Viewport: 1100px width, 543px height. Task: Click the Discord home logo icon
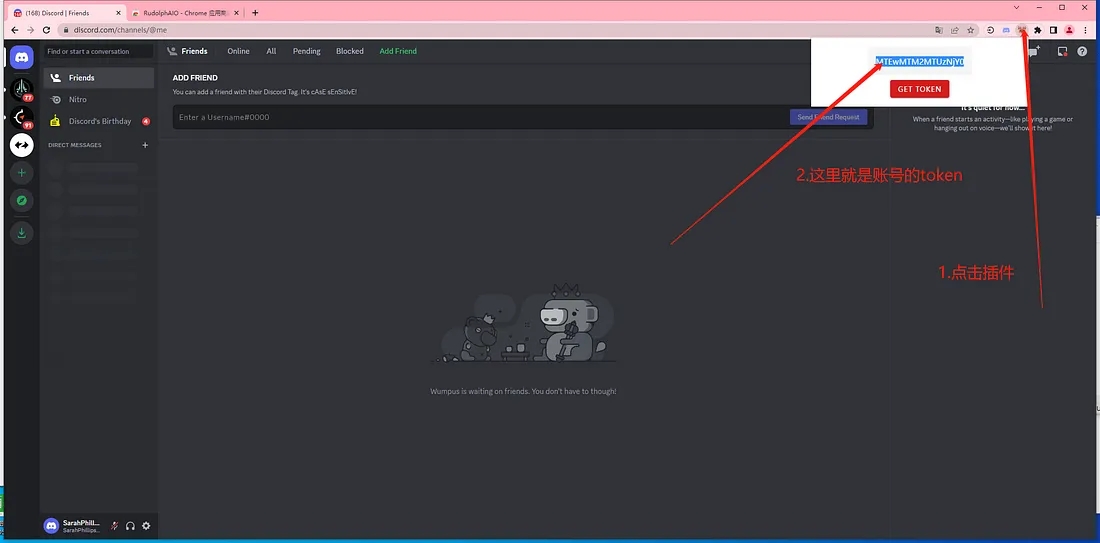[22, 58]
